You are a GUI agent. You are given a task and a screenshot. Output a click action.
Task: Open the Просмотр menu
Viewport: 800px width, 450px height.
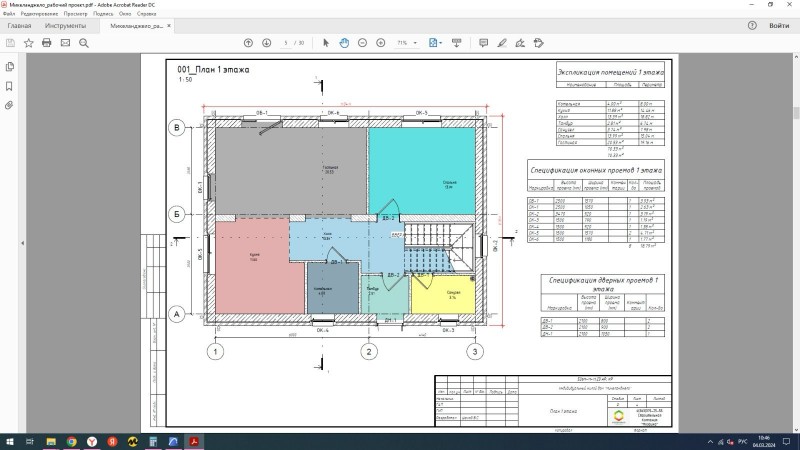click(76, 15)
